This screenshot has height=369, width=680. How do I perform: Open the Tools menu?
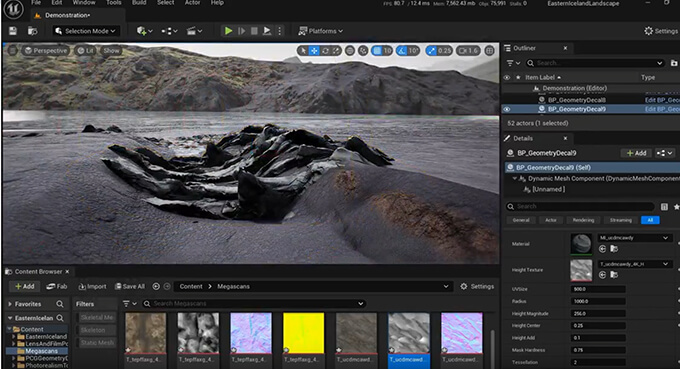tap(114, 3)
